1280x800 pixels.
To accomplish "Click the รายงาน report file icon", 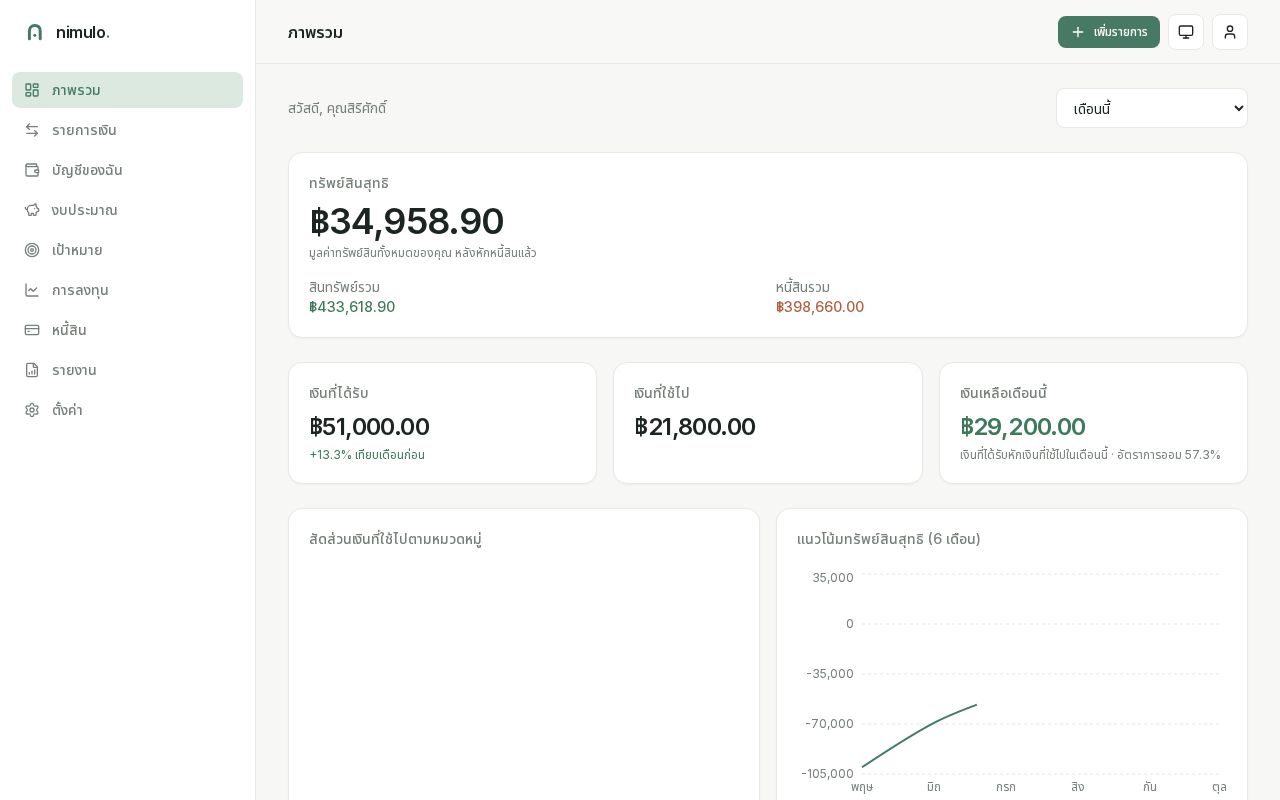I will [x=32, y=370].
